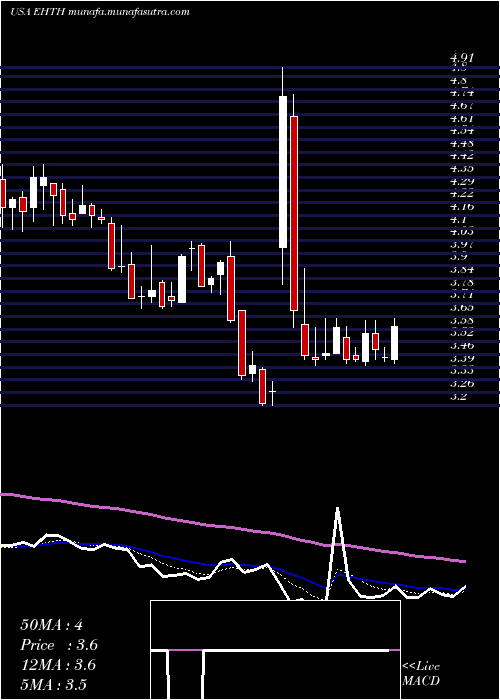Click the 3.2 price axis label
Screen dimensions: 500x700
tap(459, 396)
